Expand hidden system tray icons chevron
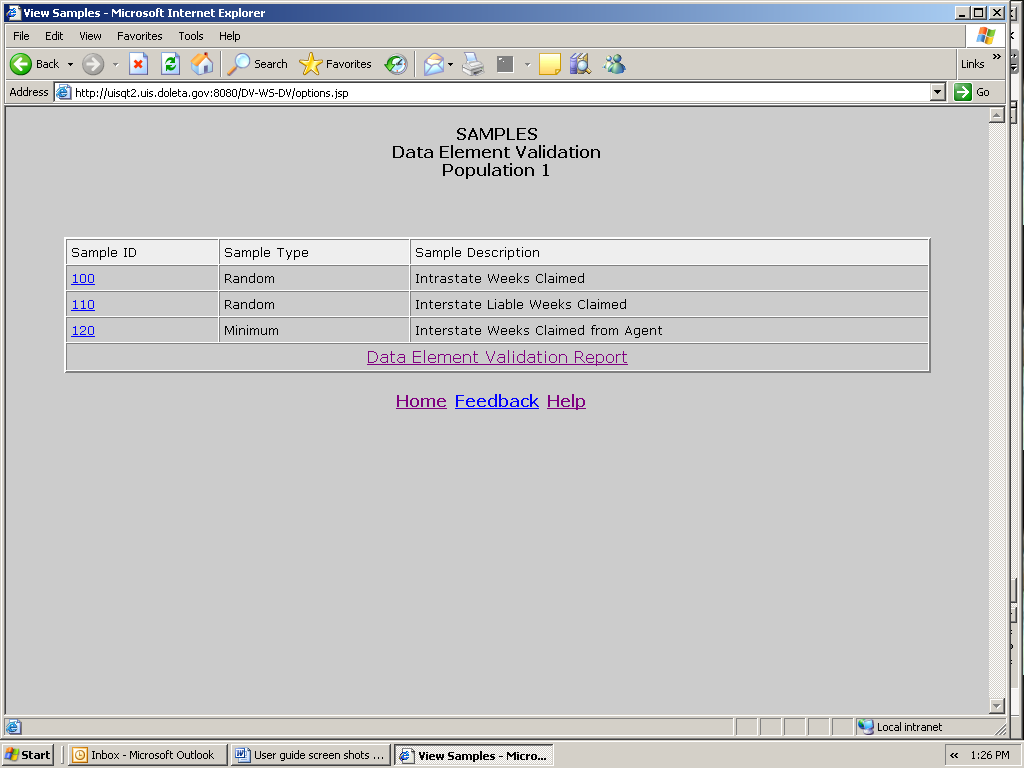This screenshot has width=1024, height=768. 954,755
